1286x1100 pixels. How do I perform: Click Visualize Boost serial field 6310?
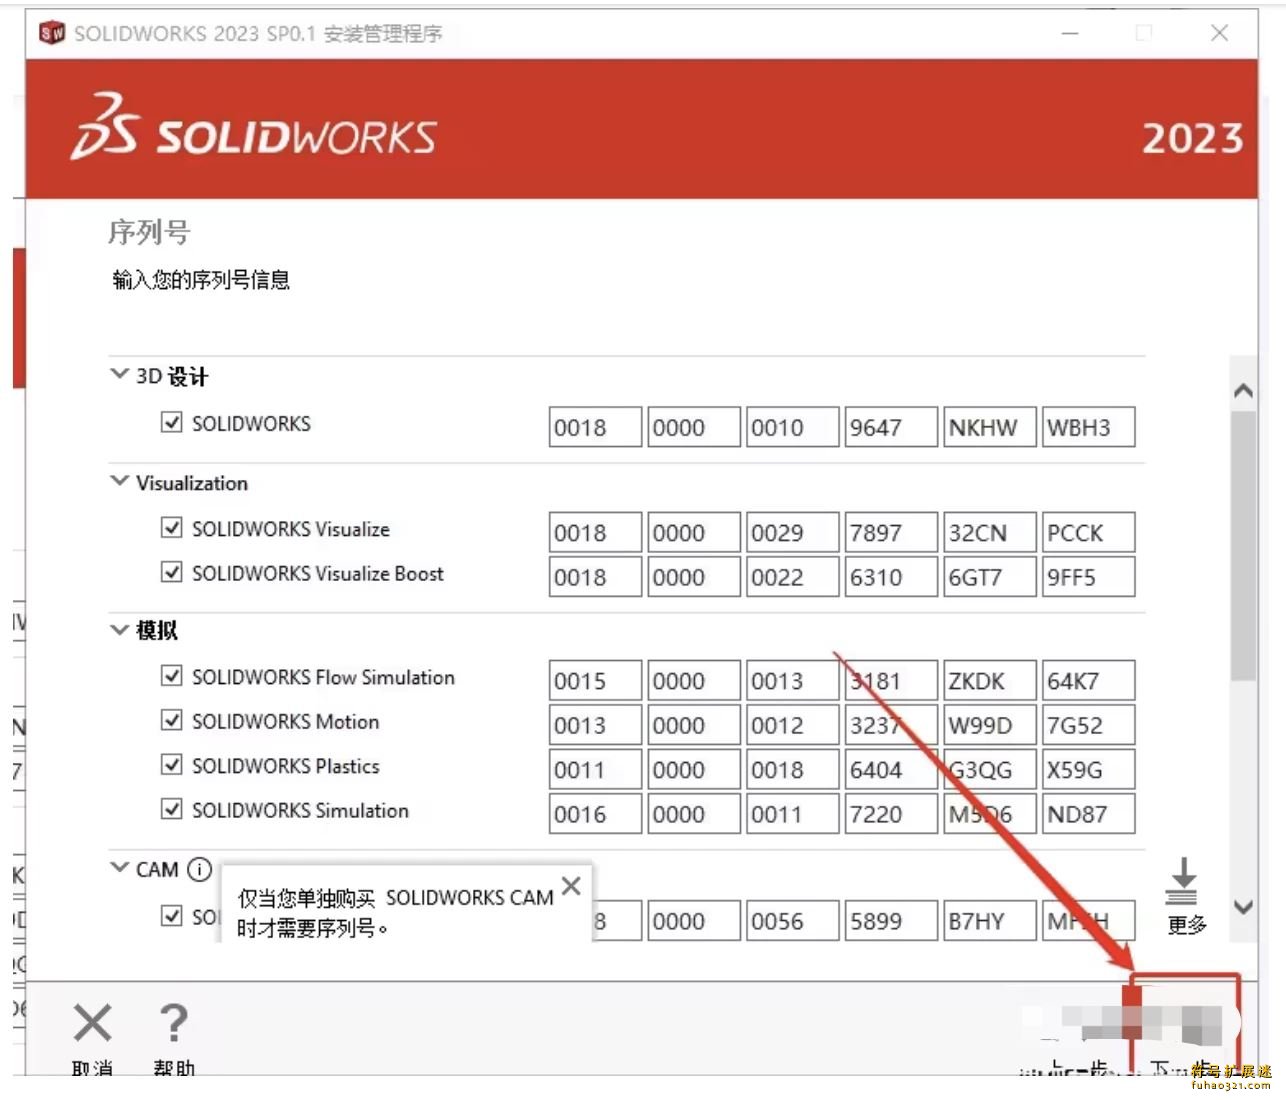pyautogui.click(x=891, y=577)
